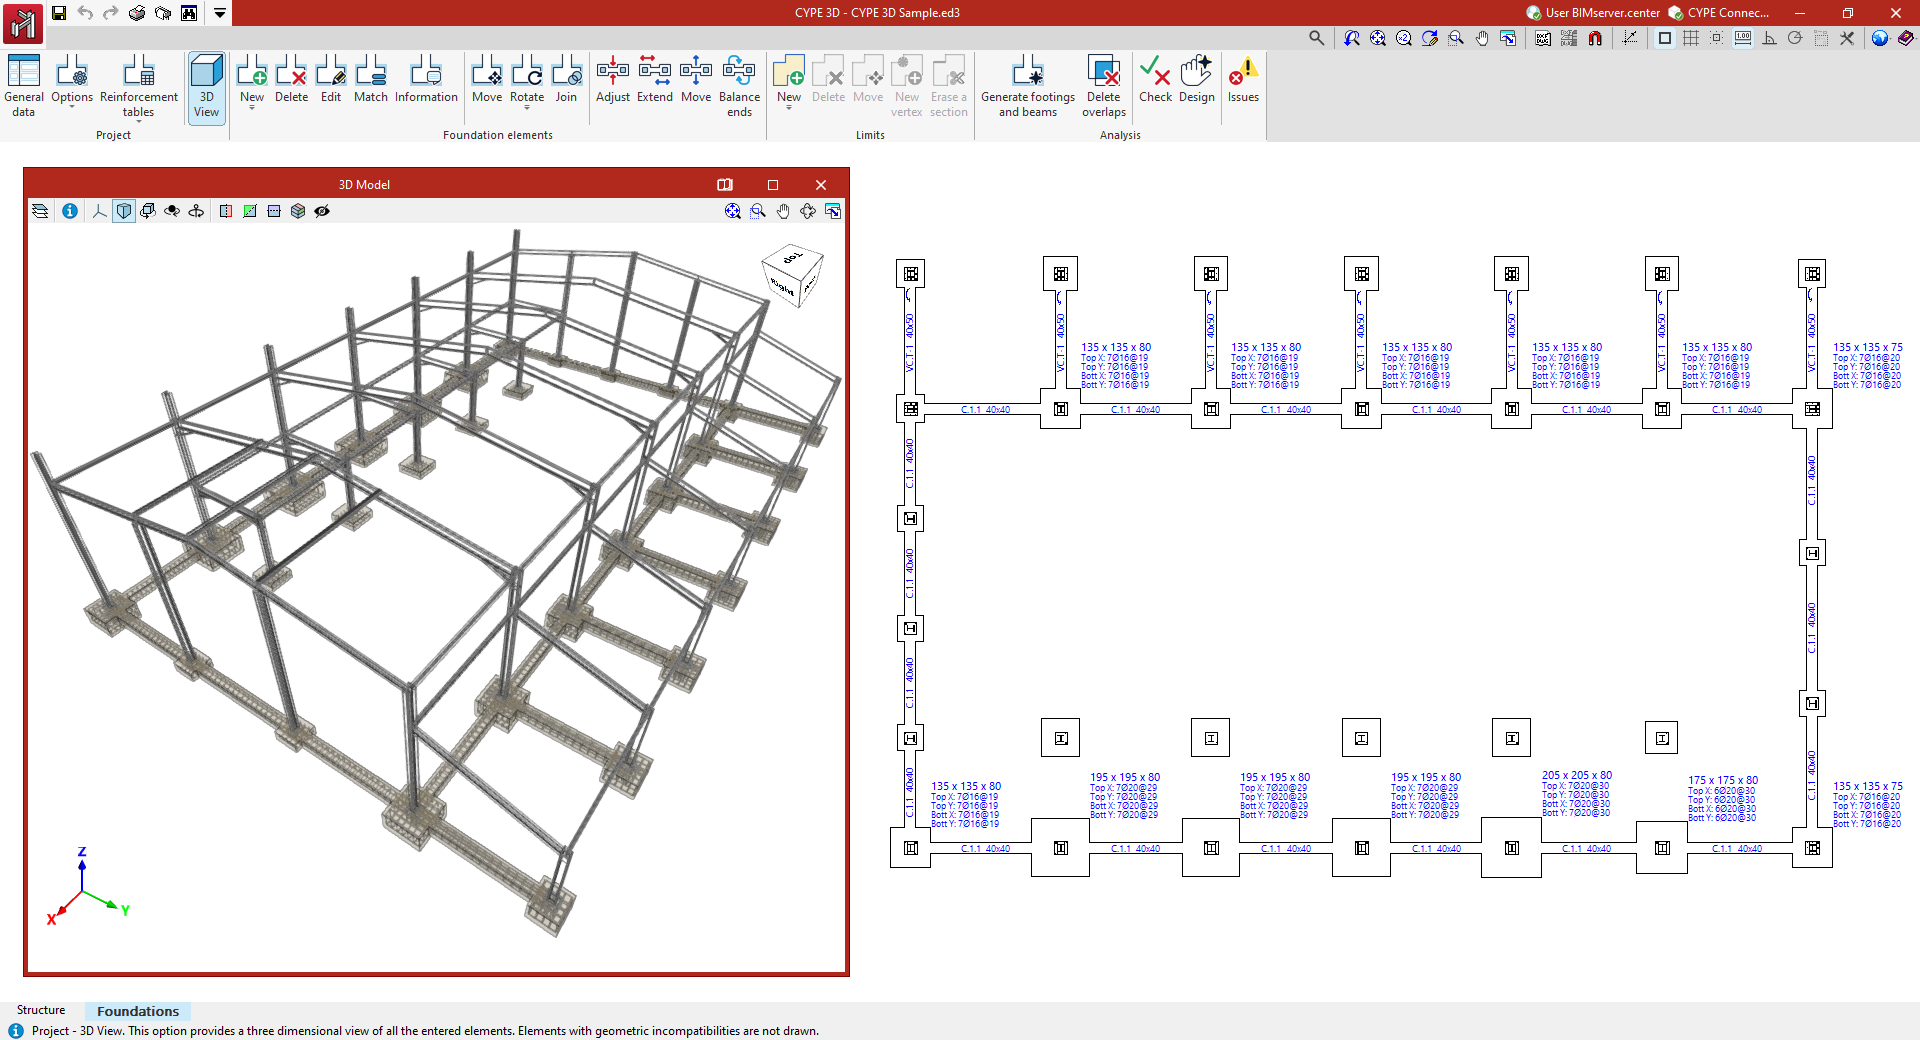Switch to the Foundations tab
The image size is (1920, 1040).
[x=138, y=1011]
